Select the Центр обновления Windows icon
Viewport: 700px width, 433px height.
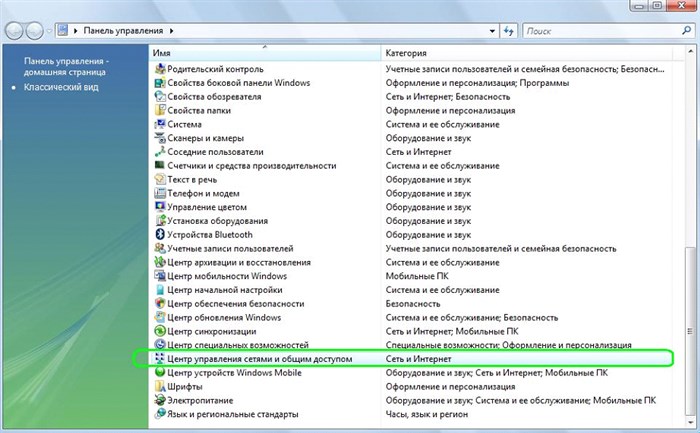click(160, 317)
